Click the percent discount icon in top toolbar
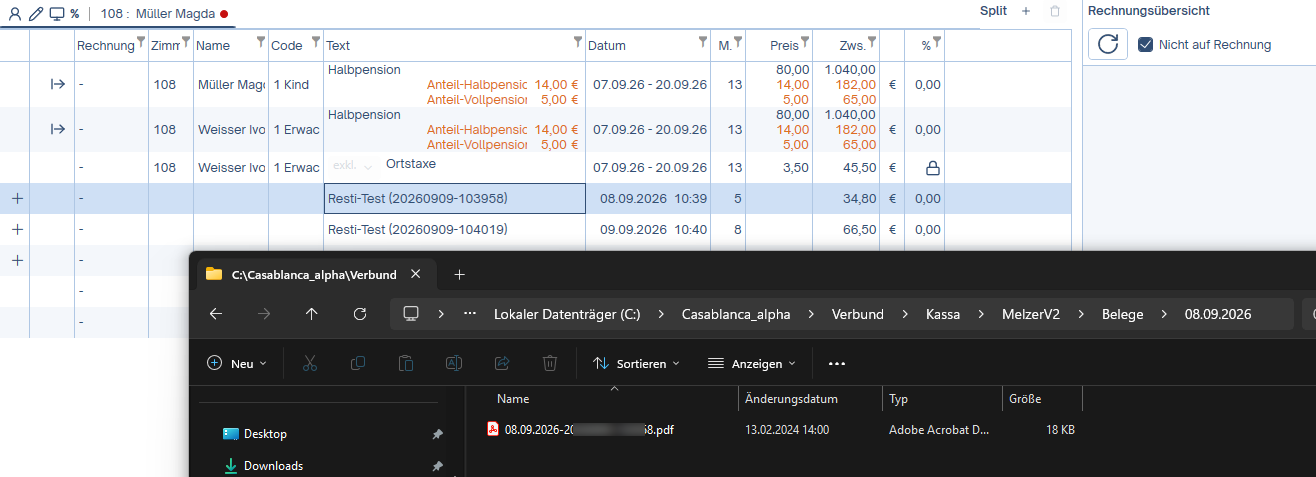The image size is (1316, 477). (75, 14)
